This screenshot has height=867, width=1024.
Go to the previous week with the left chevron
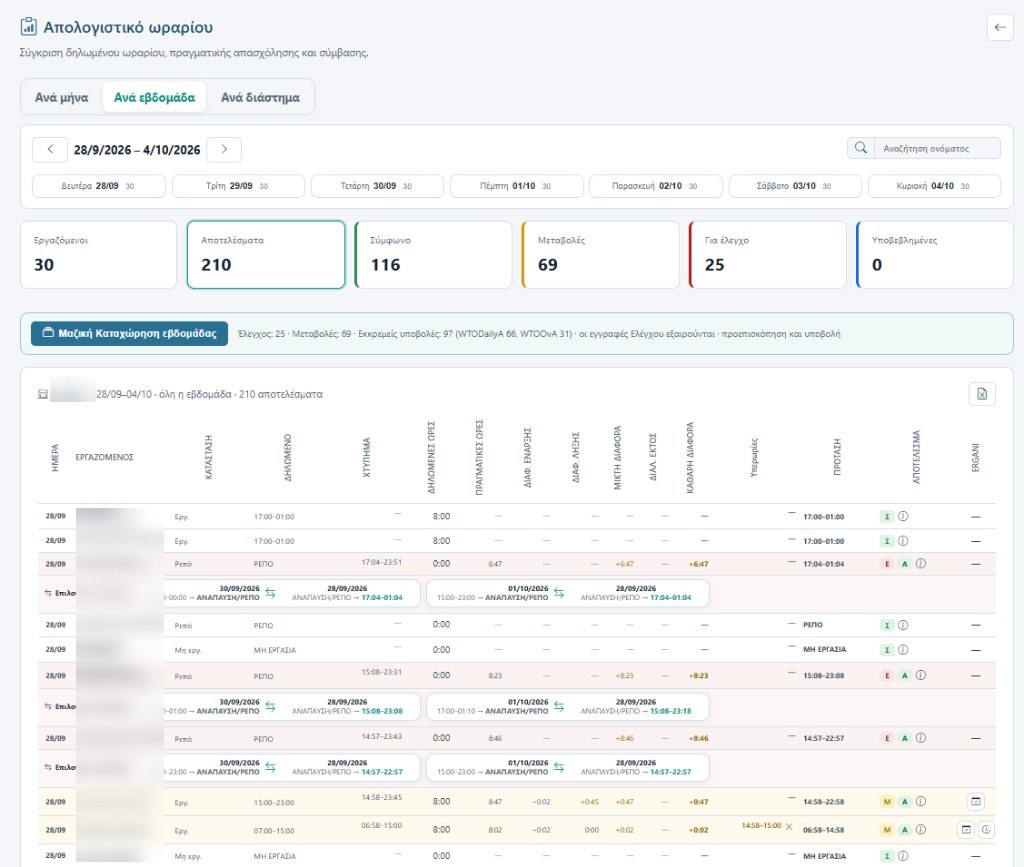click(50, 150)
